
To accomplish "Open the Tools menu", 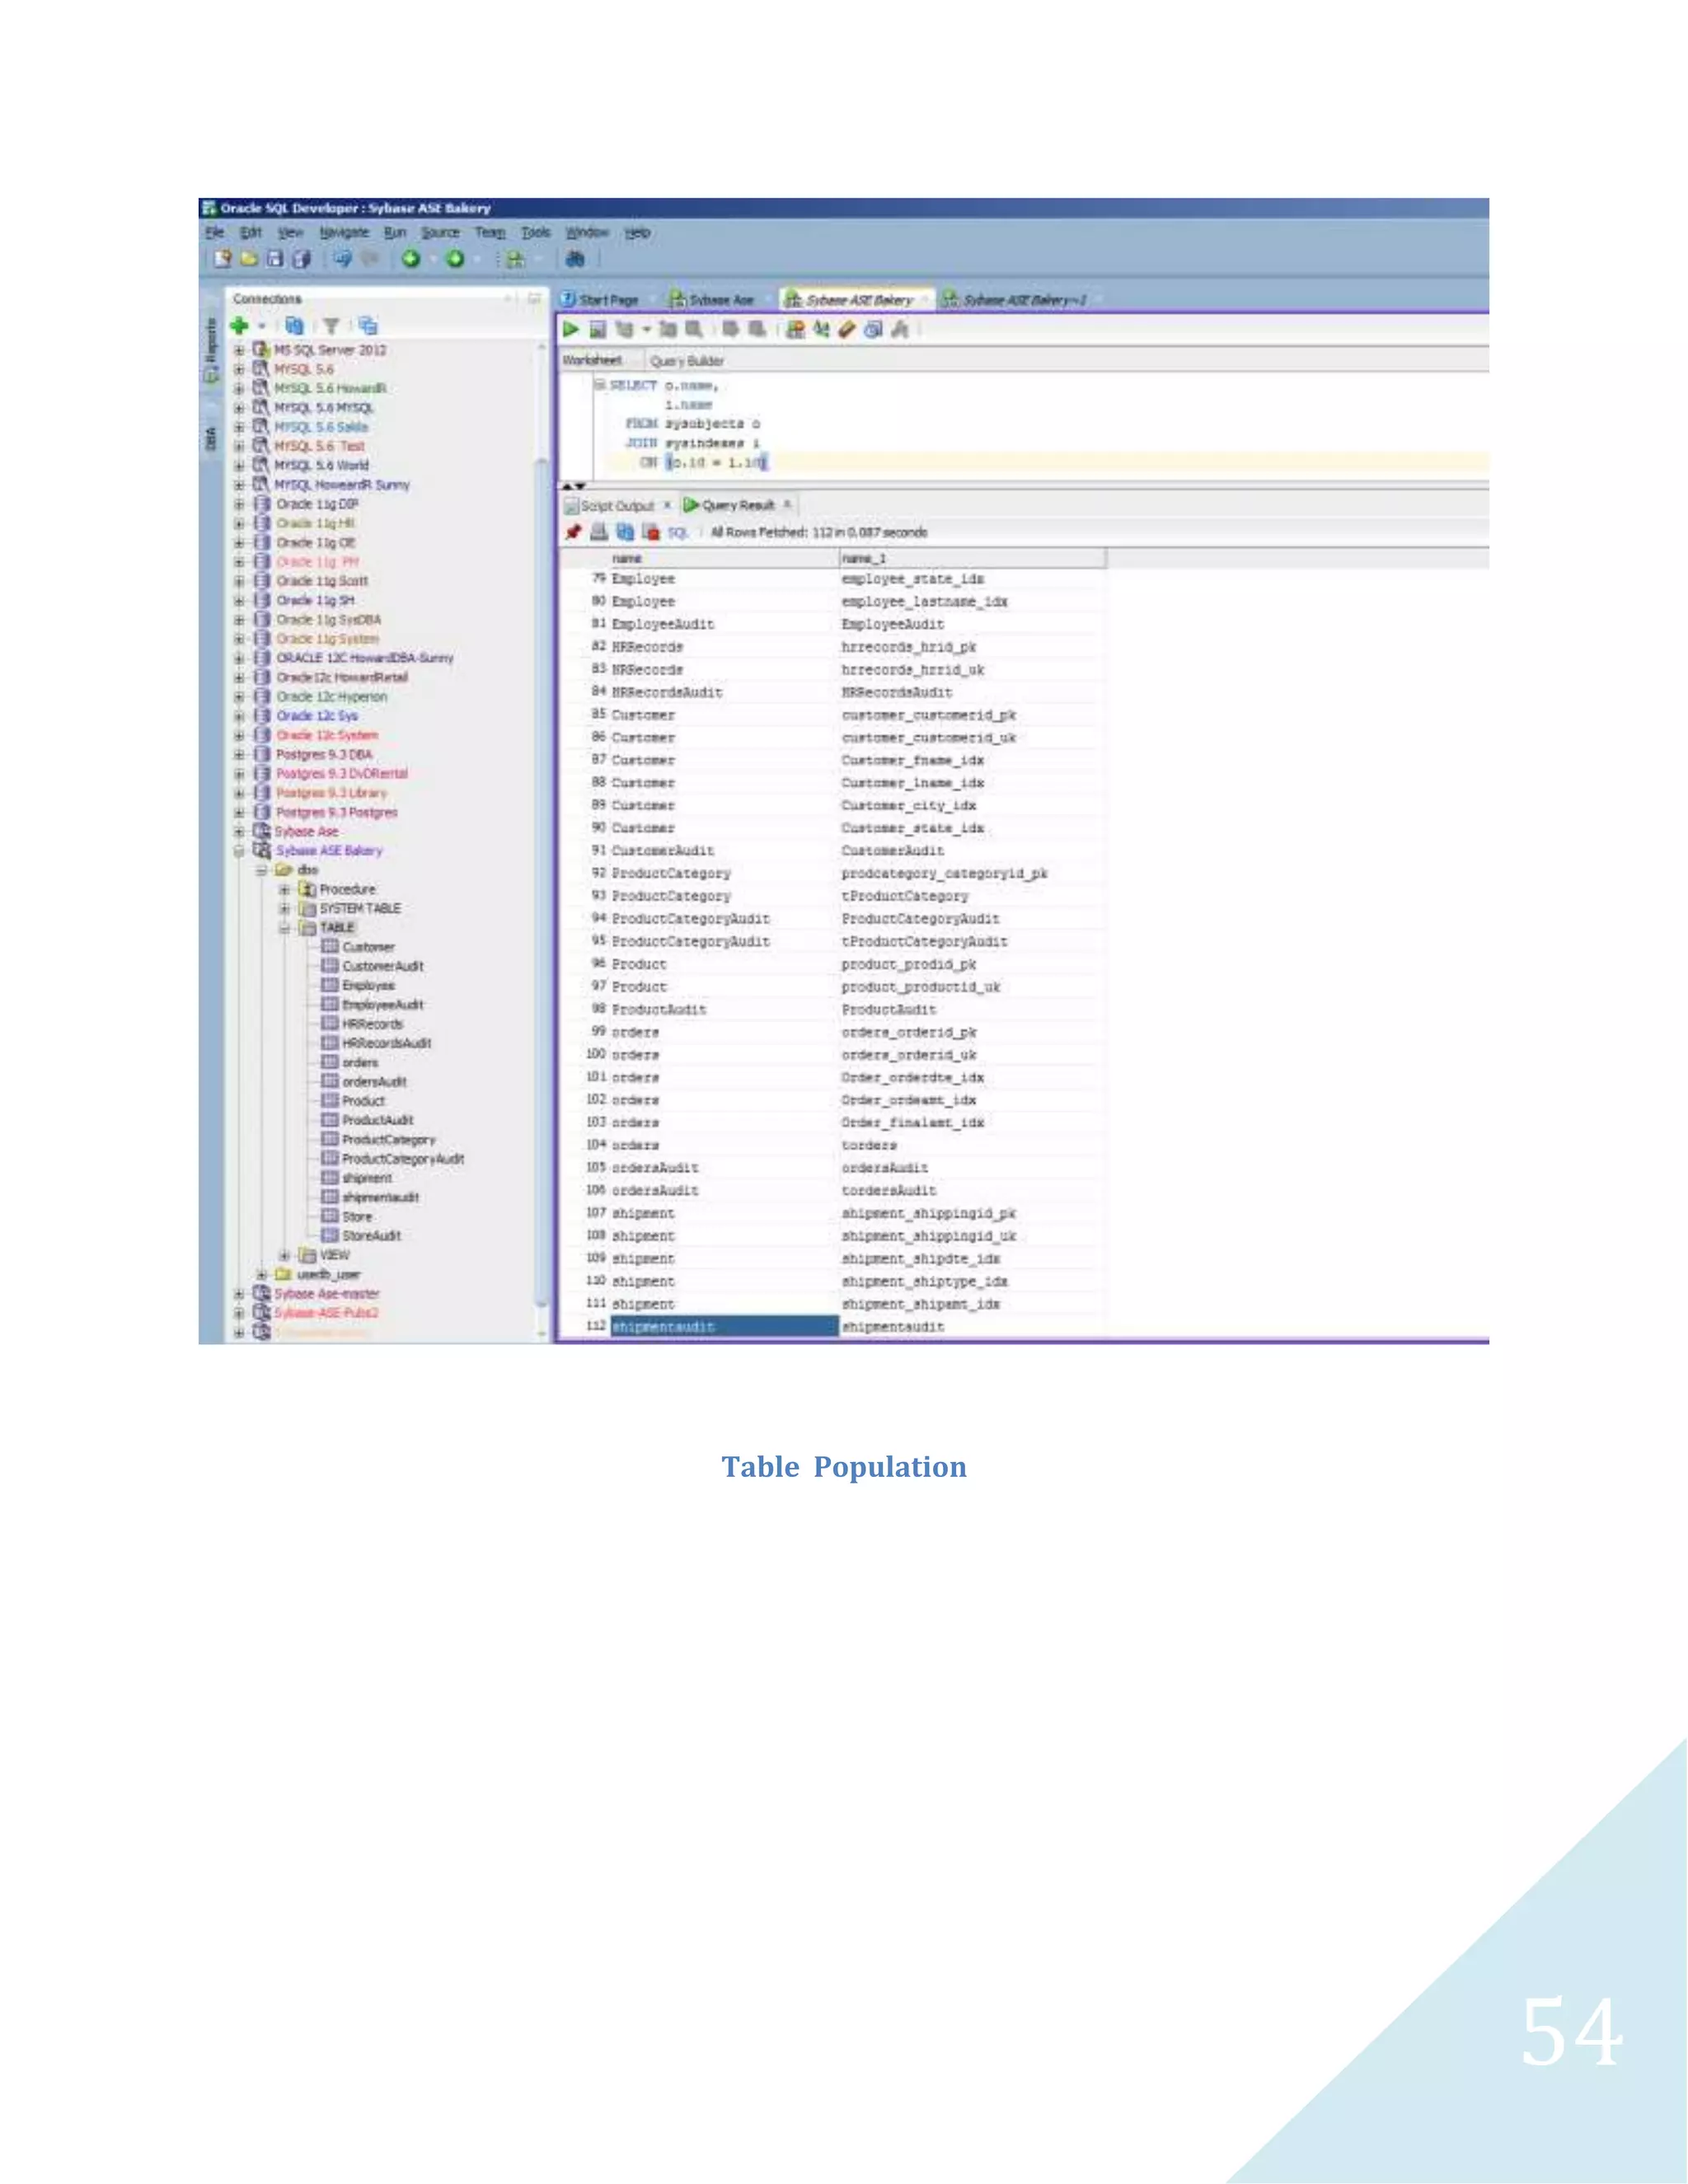I will (x=535, y=232).
